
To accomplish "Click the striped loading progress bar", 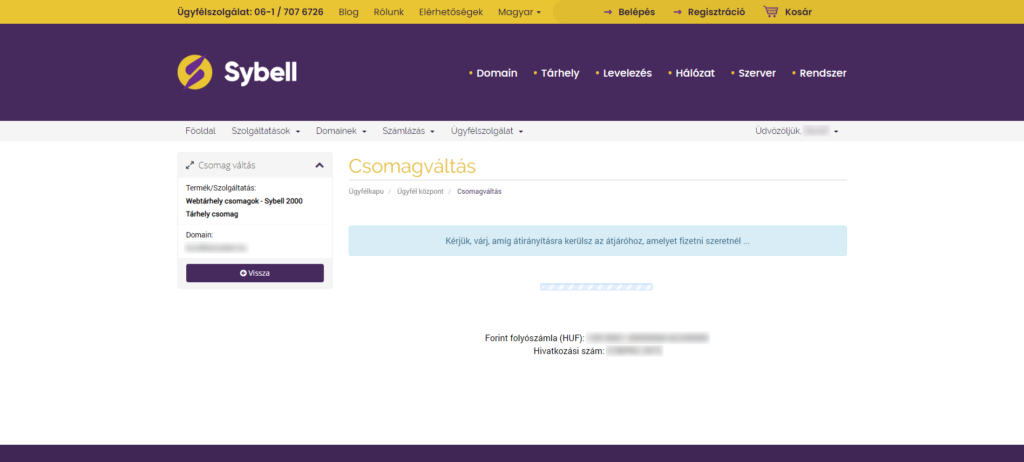I will pyautogui.click(x=596, y=287).
